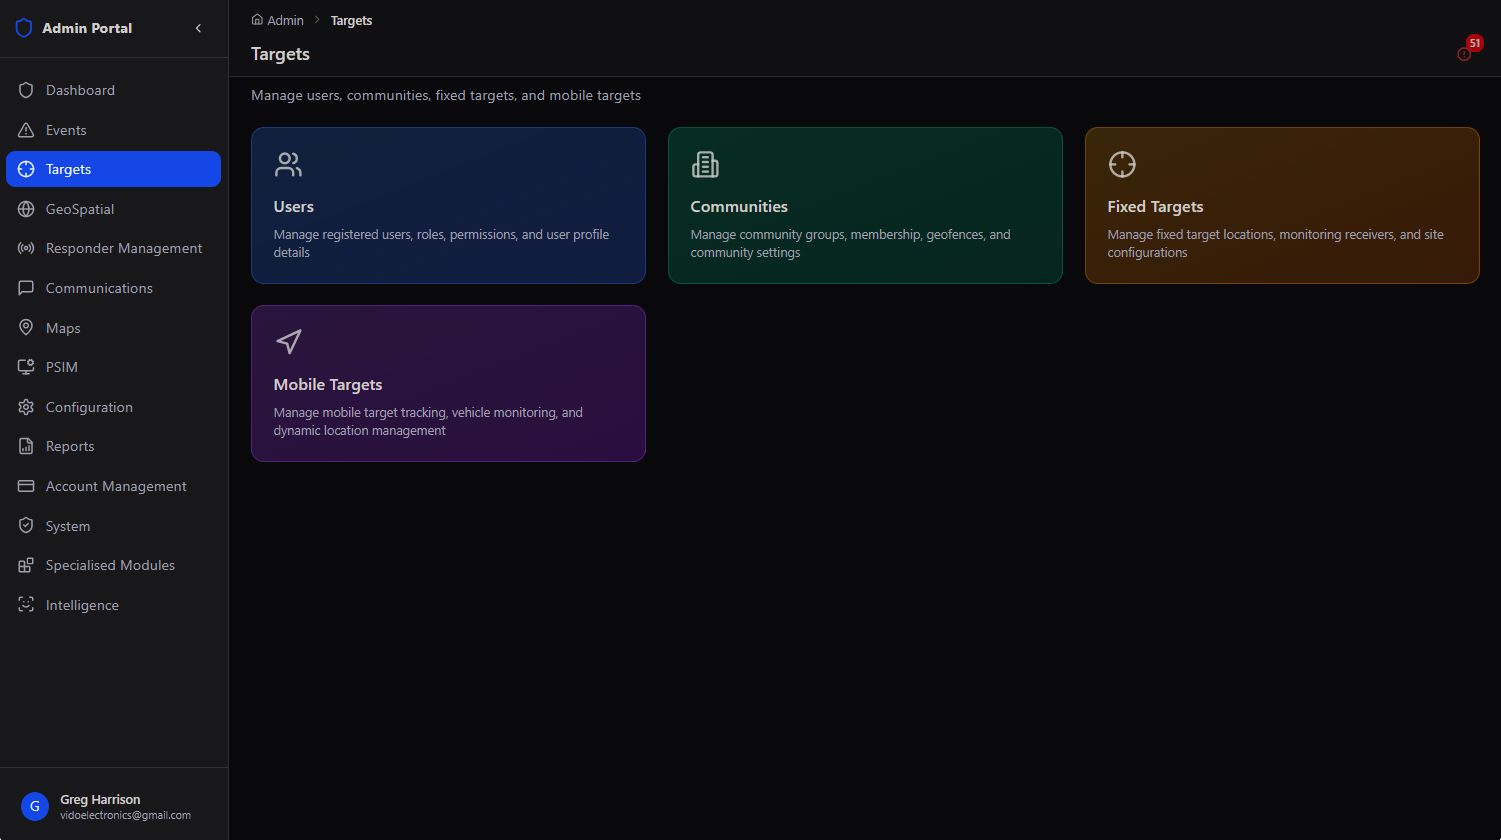Click the Intelligence scan-face icon

pyautogui.click(x=26, y=605)
